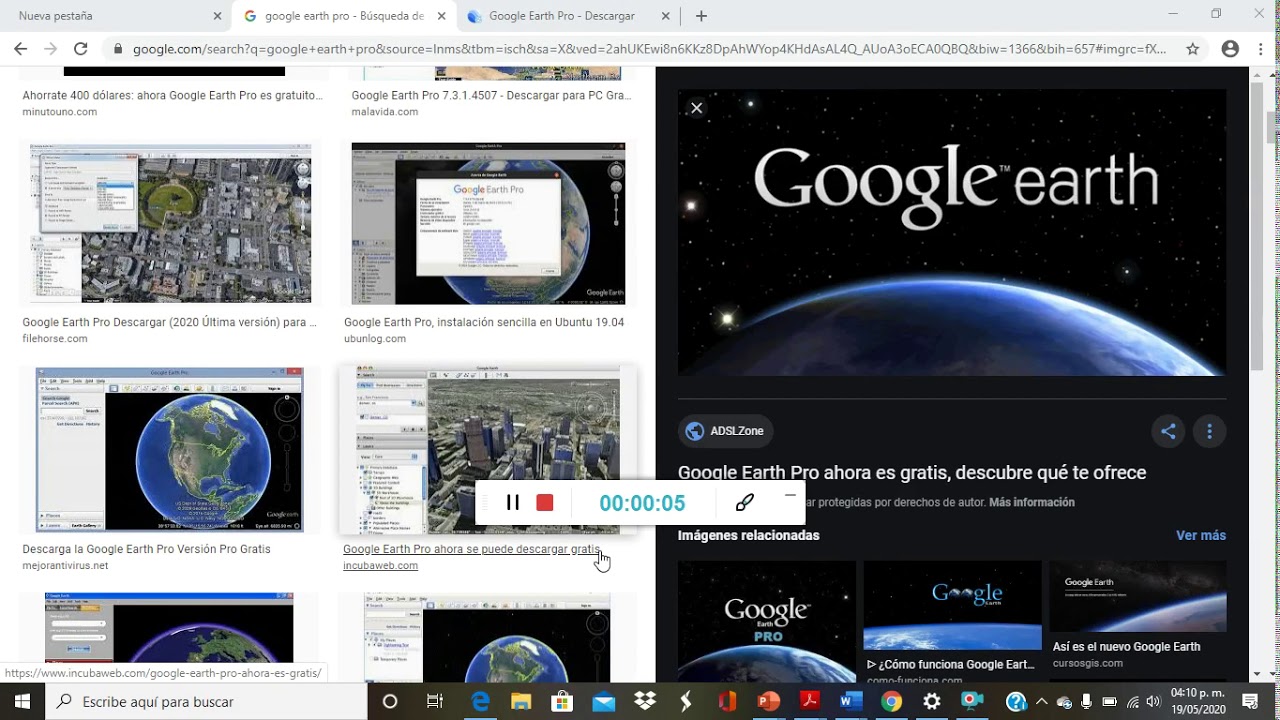Click 'Ver más' related images link
This screenshot has width=1280, height=720.
click(x=1201, y=535)
